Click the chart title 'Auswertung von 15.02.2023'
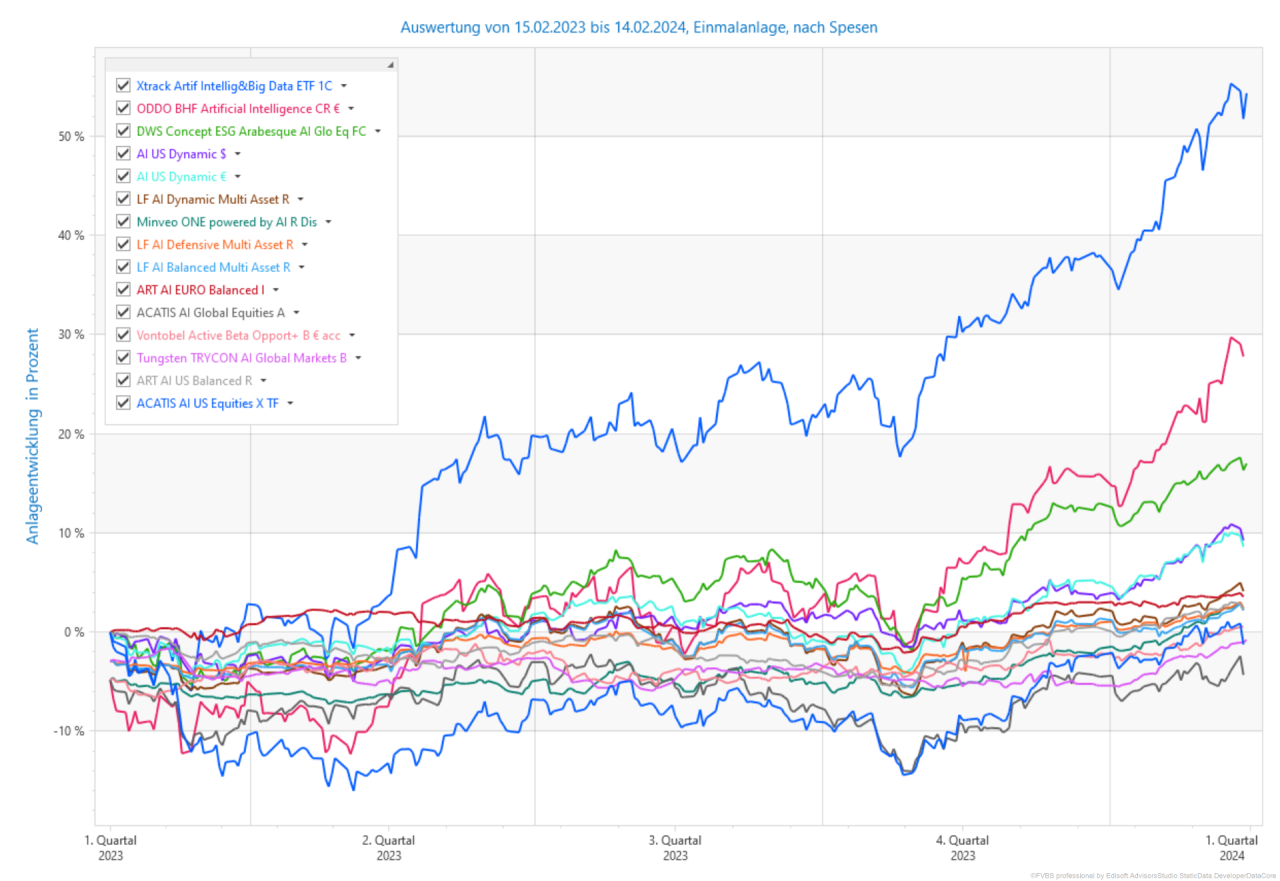 [638, 28]
